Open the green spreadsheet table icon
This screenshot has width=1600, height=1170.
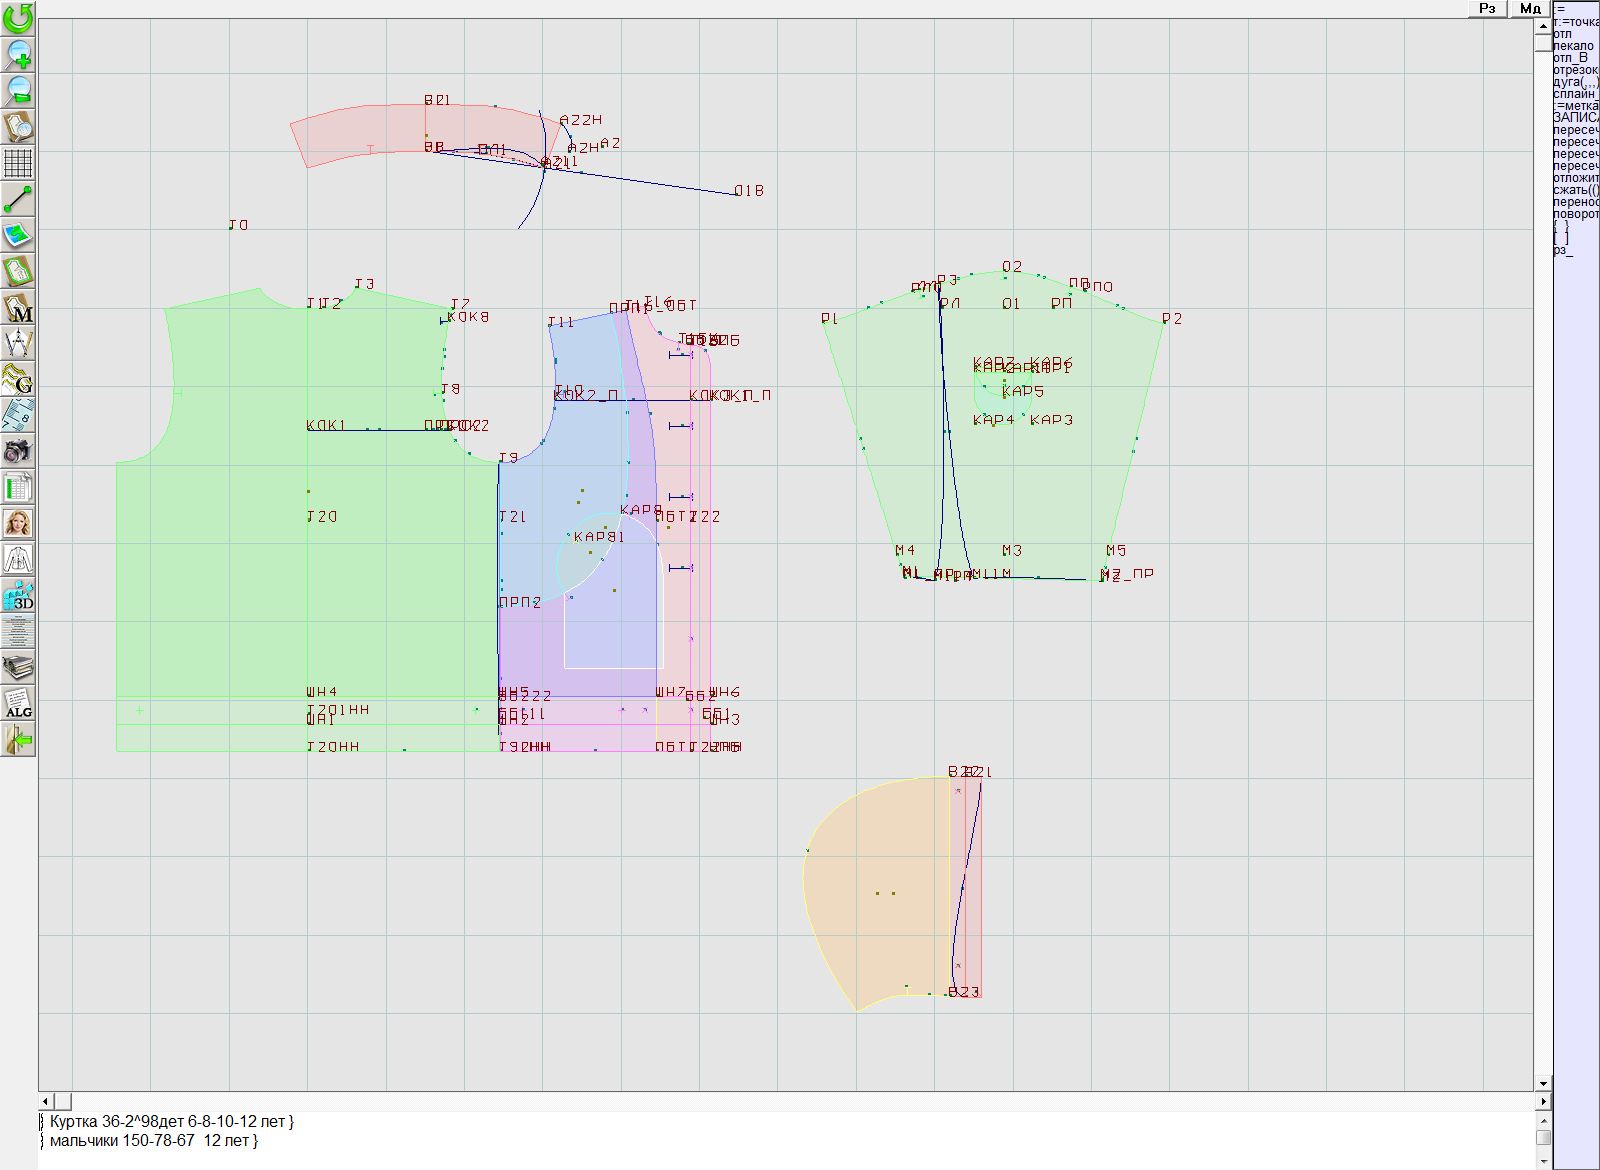[18, 487]
